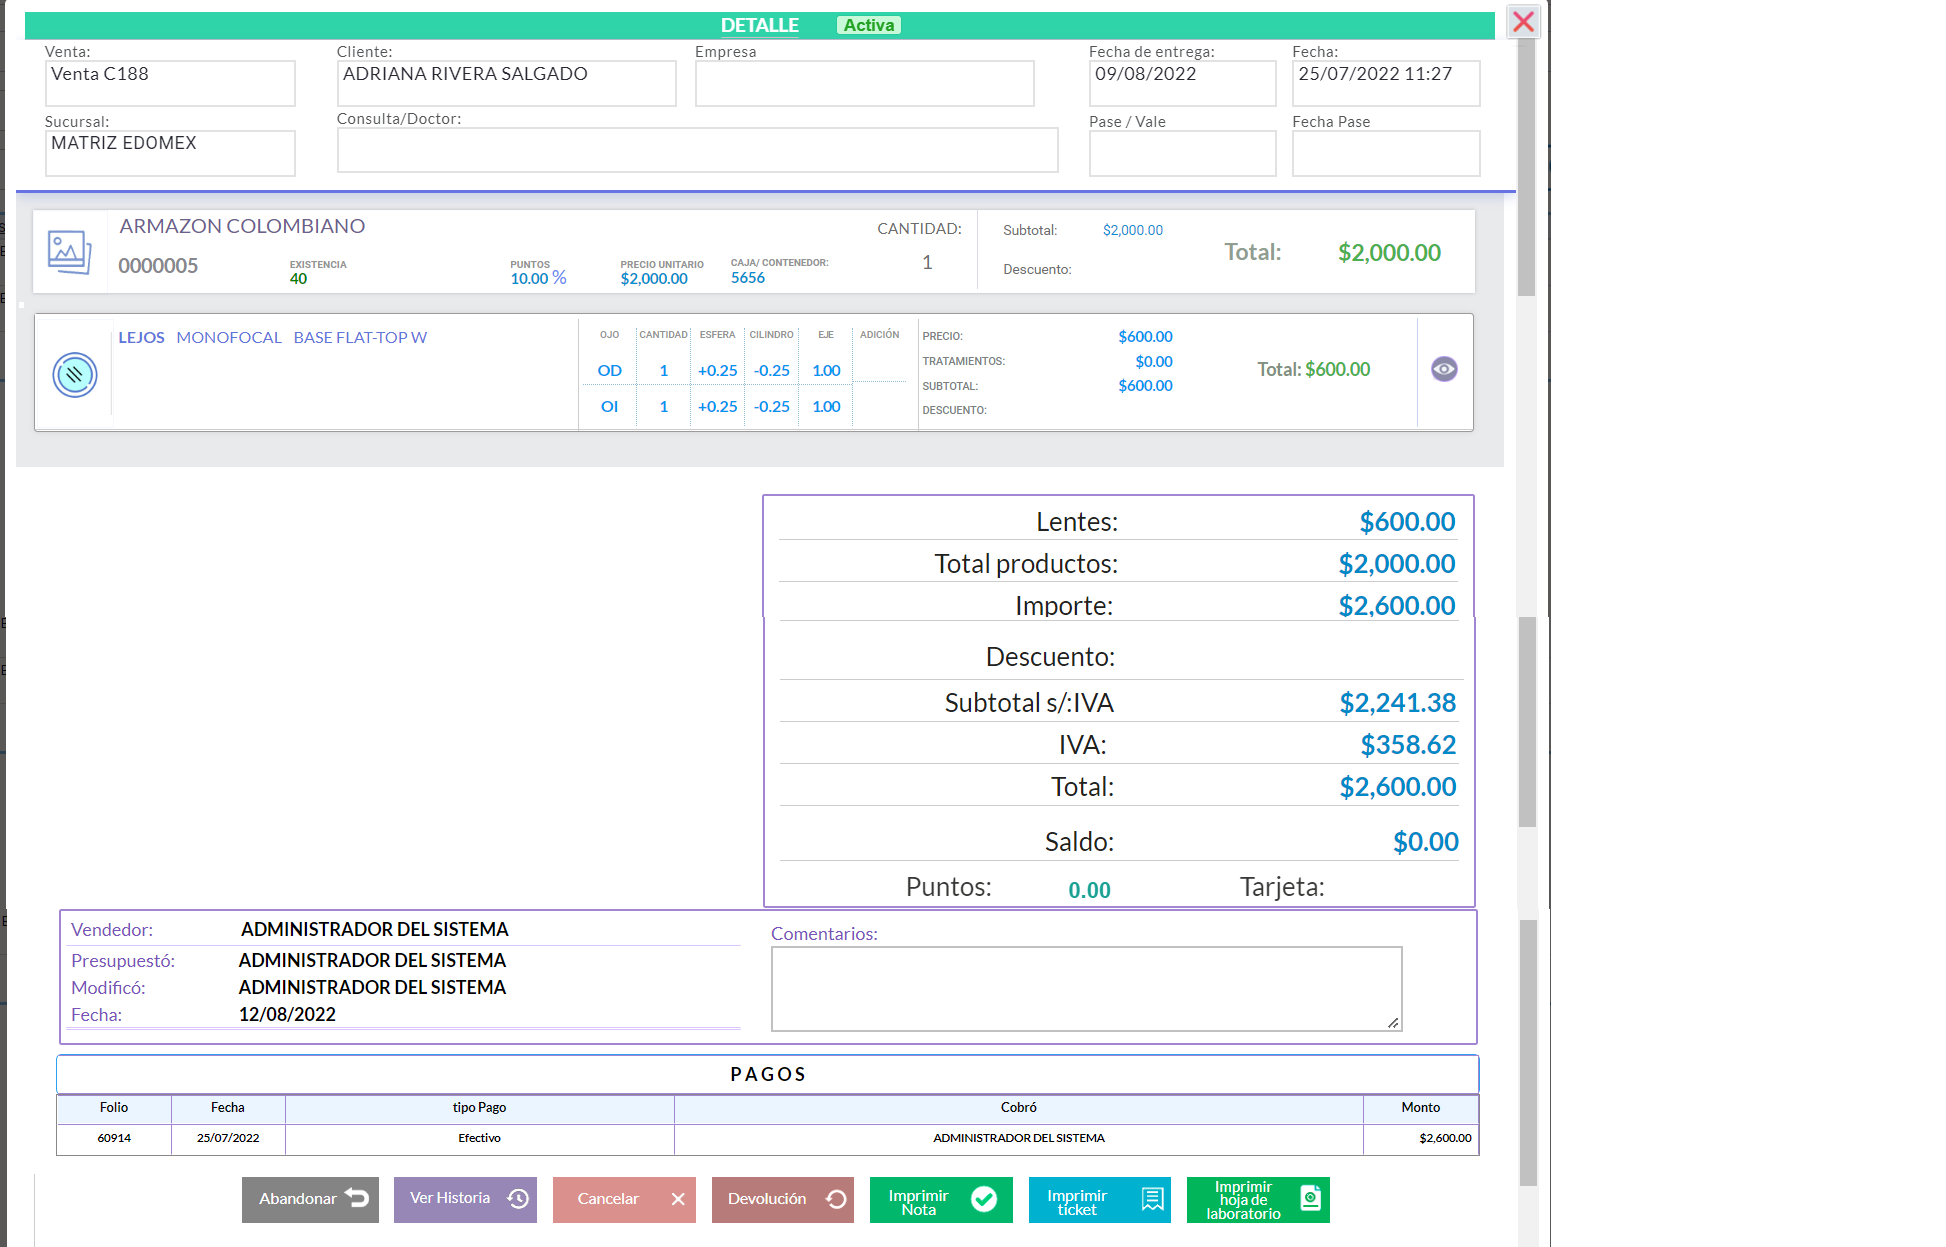Click Imprimir Nota button
The image size is (1946, 1247).
coord(941,1199)
